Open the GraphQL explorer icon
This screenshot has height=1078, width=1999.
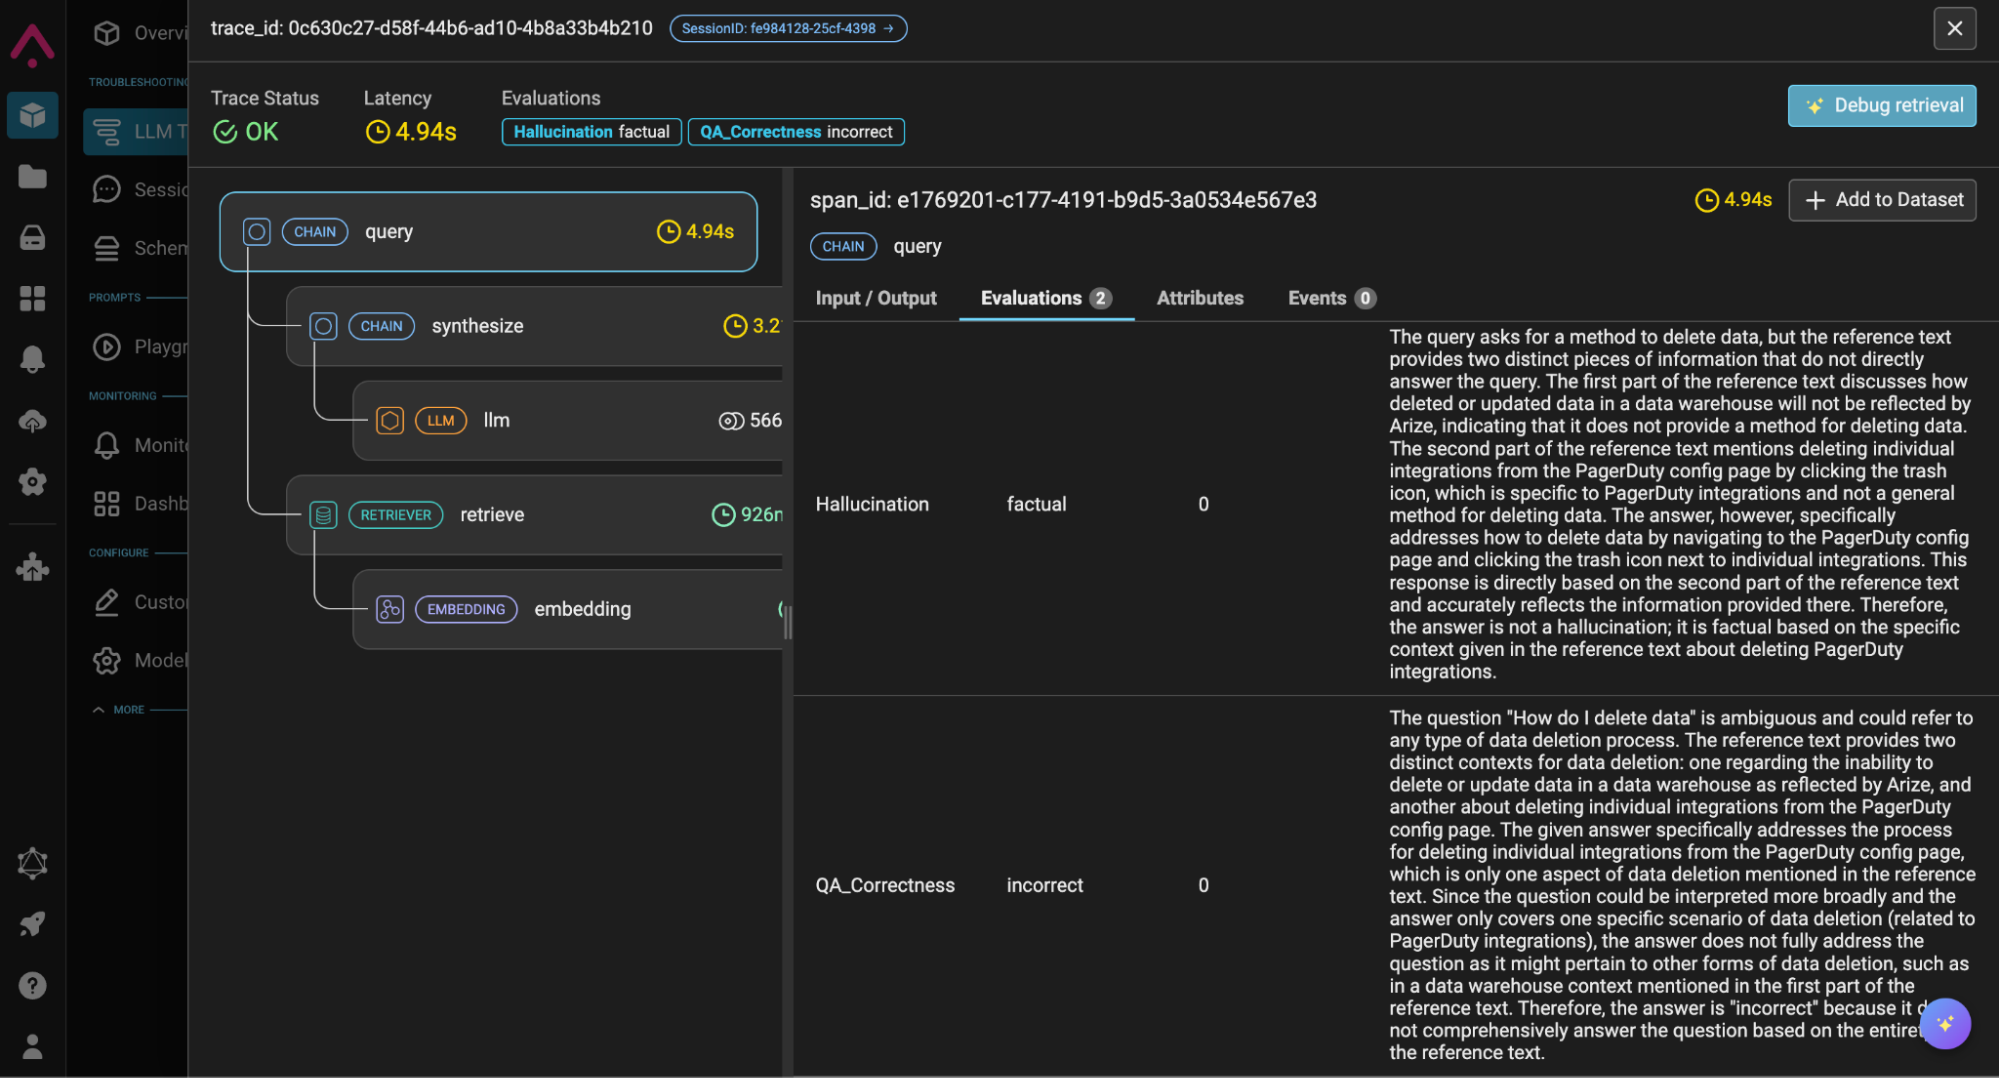(x=32, y=864)
